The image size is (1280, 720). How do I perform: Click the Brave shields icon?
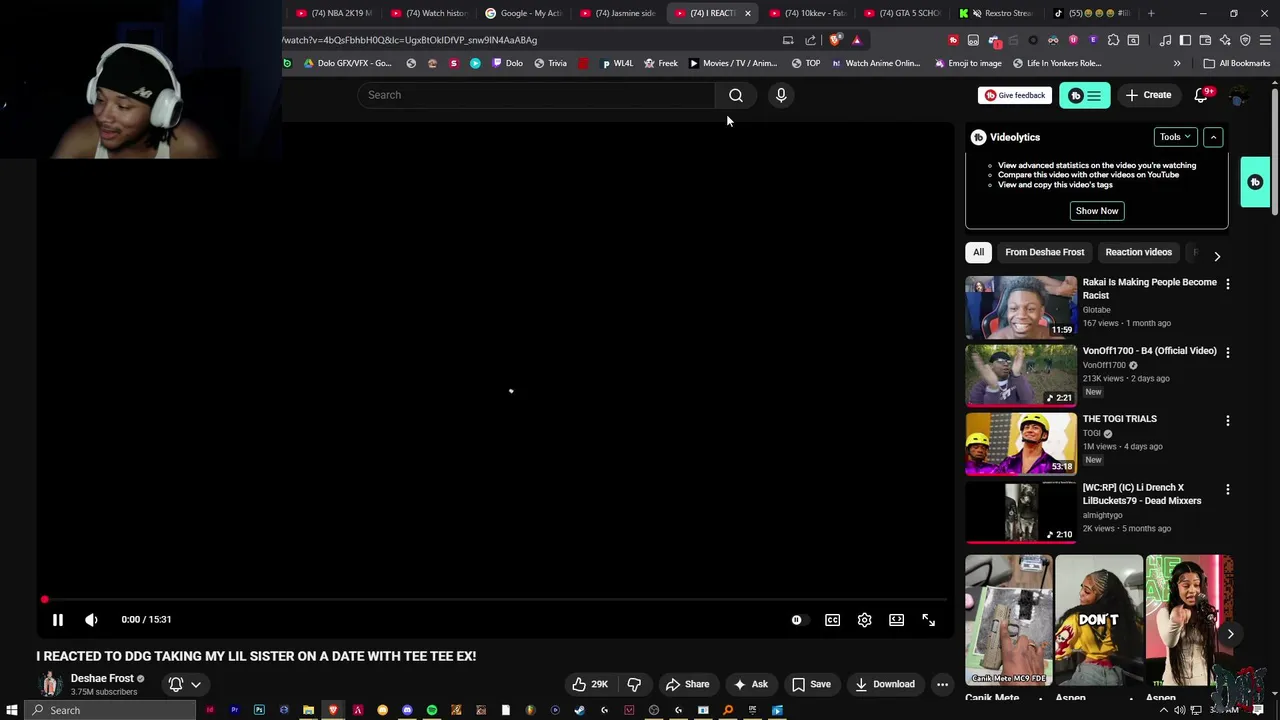836,40
